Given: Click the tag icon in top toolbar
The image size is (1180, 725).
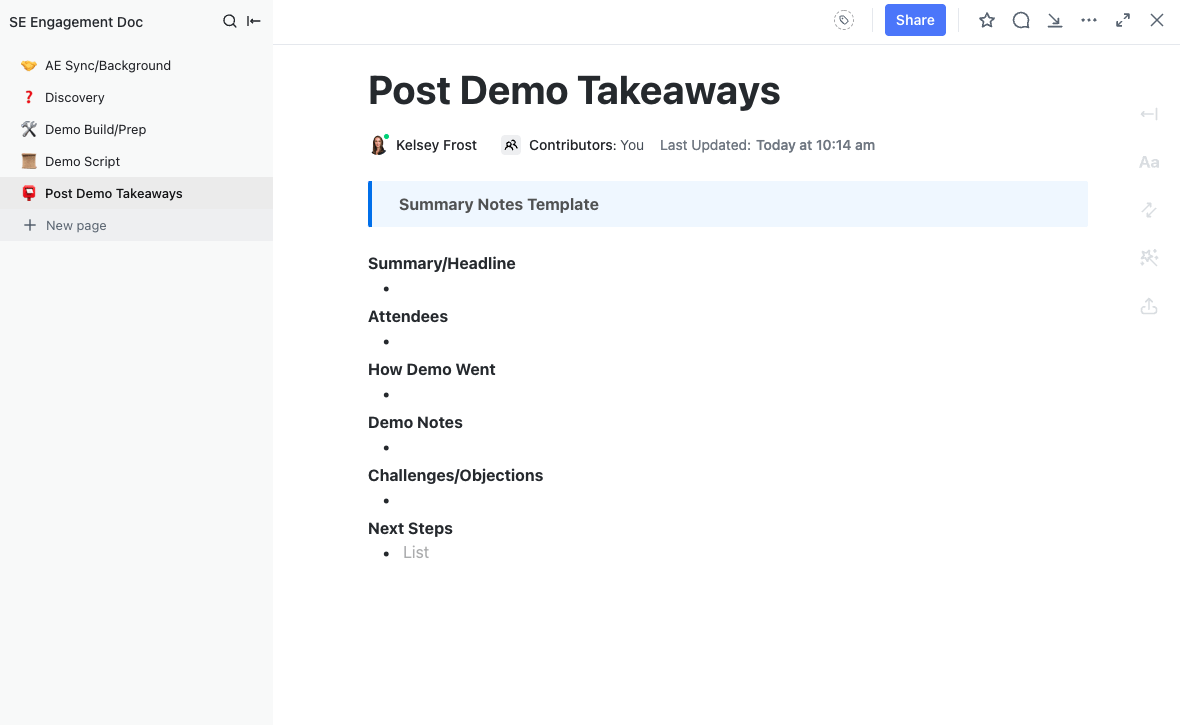Looking at the screenshot, I should click(x=844, y=21).
